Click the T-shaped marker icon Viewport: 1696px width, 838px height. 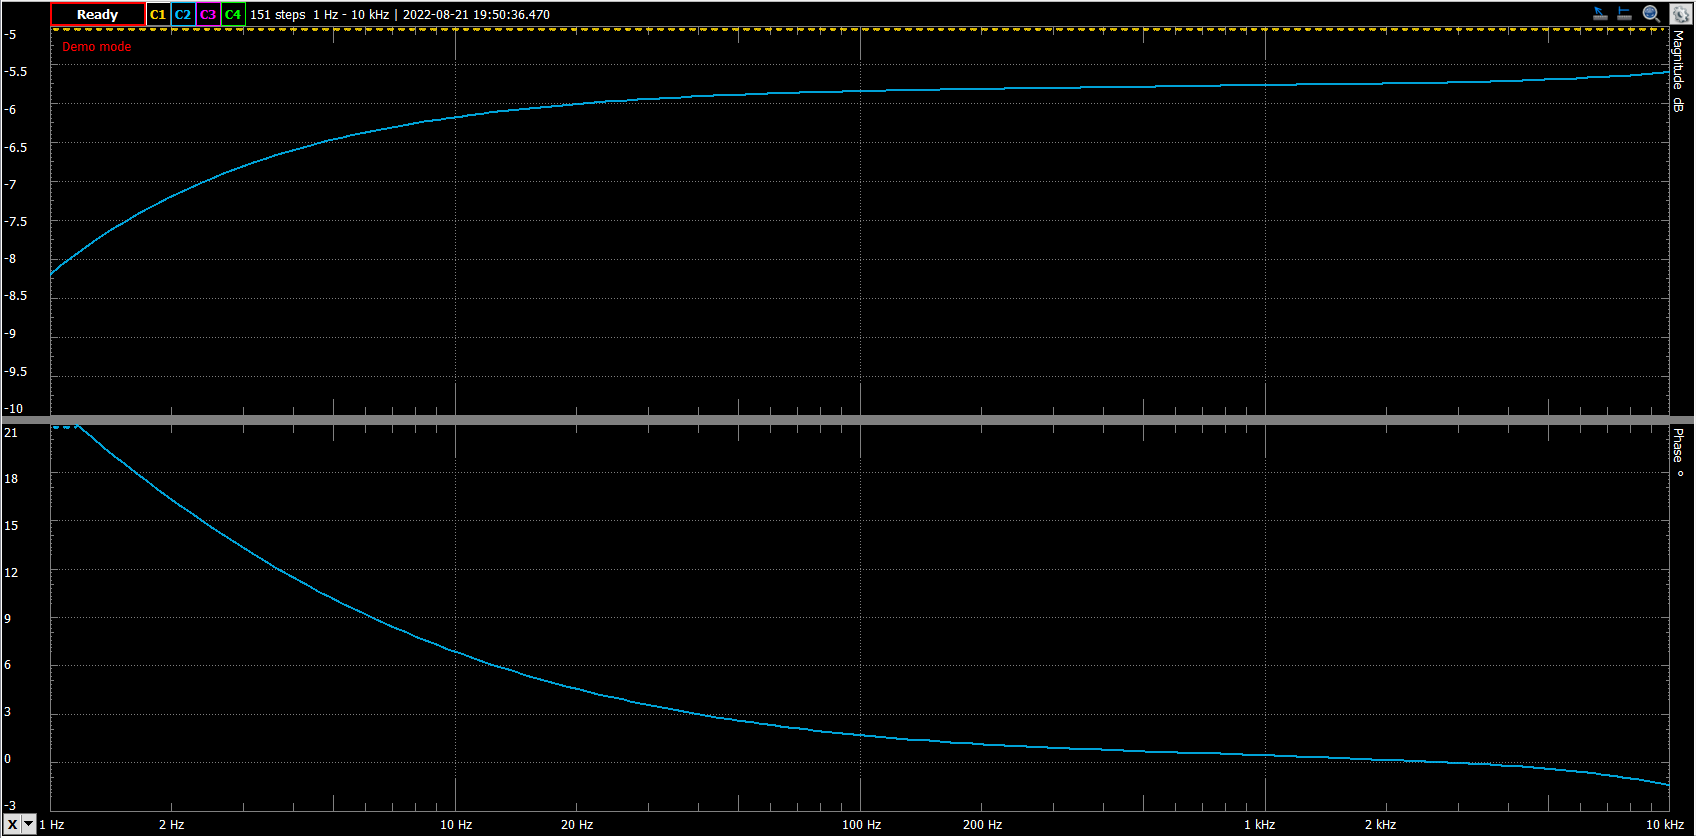(x=1625, y=14)
